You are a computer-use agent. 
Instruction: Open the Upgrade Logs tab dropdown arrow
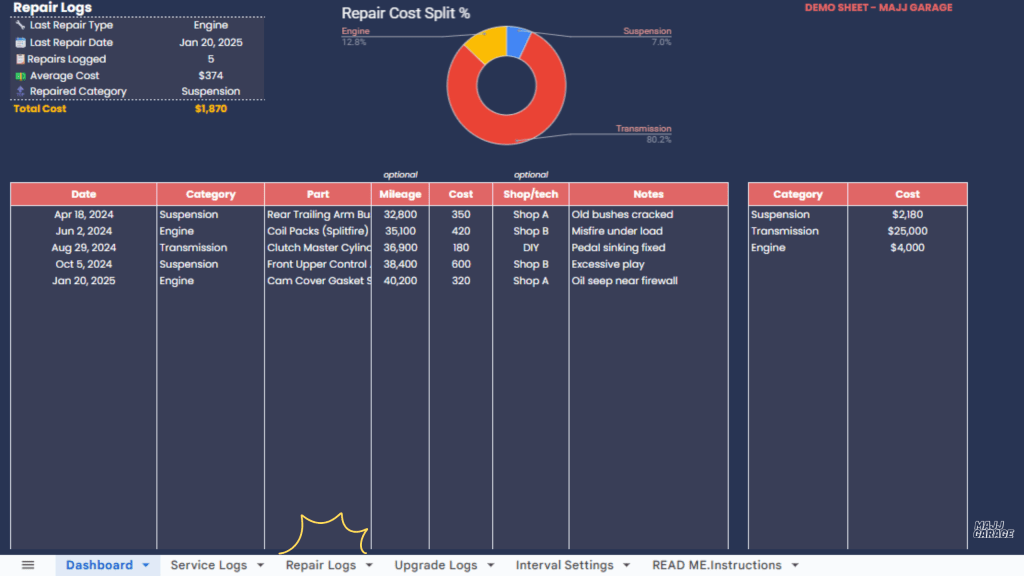click(491, 565)
